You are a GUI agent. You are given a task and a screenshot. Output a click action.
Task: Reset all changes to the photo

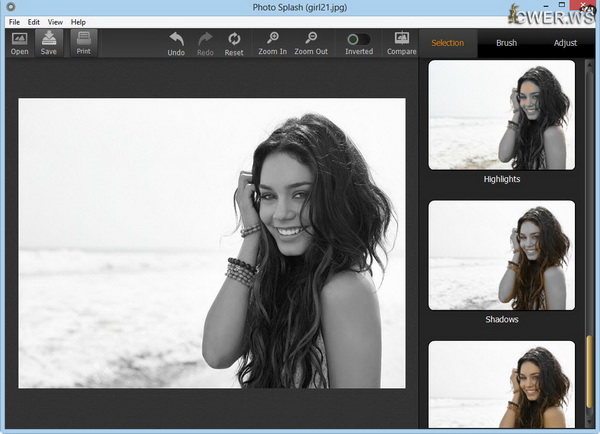click(x=234, y=44)
